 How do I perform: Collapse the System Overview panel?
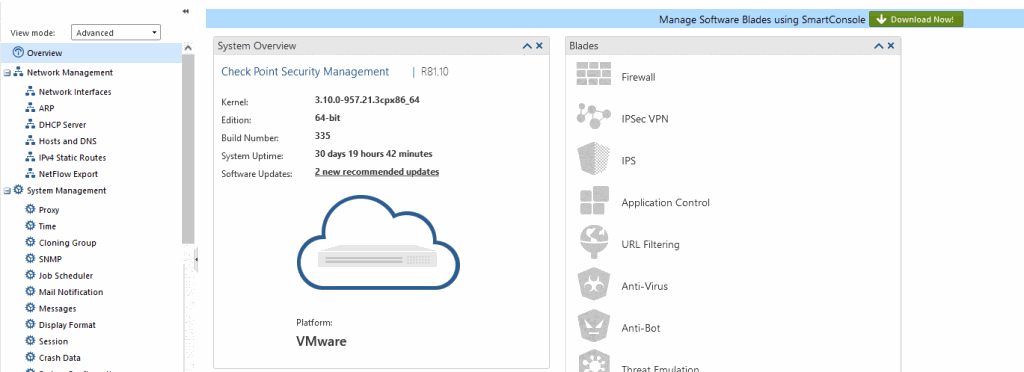point(527,46)
